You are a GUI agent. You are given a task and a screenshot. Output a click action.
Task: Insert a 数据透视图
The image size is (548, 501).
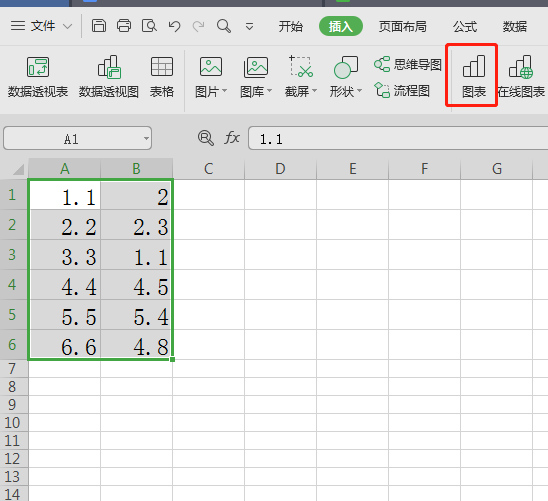pyautogui.click(x=109, y=77)
